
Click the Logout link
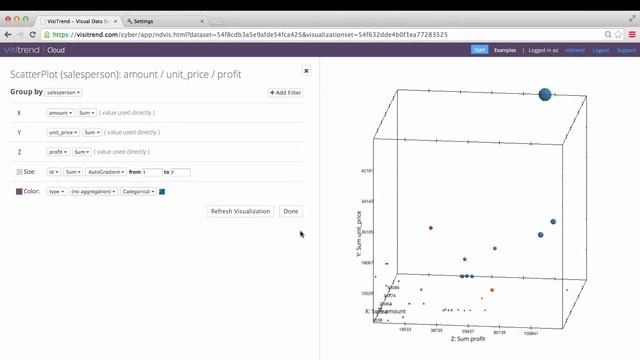[x=601, y=50]
